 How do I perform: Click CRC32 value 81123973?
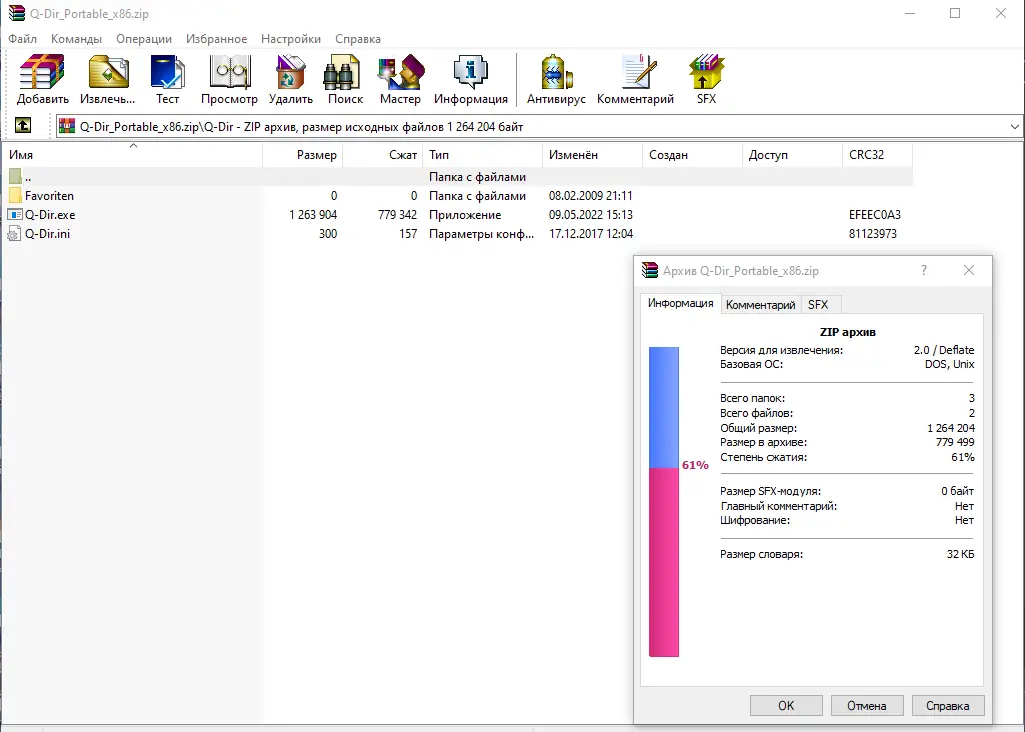(873, 233)
